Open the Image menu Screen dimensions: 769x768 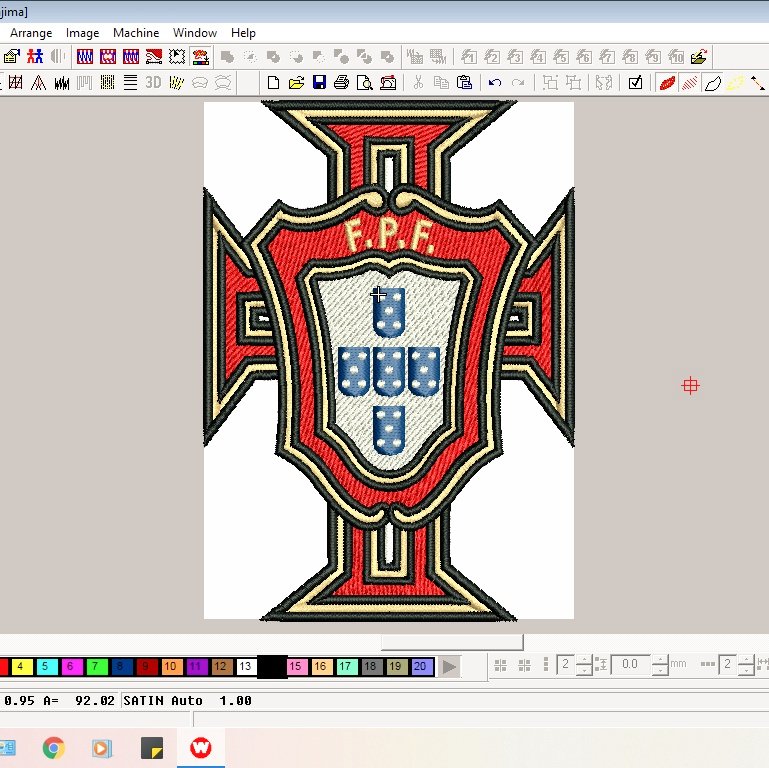pos(82,33)
